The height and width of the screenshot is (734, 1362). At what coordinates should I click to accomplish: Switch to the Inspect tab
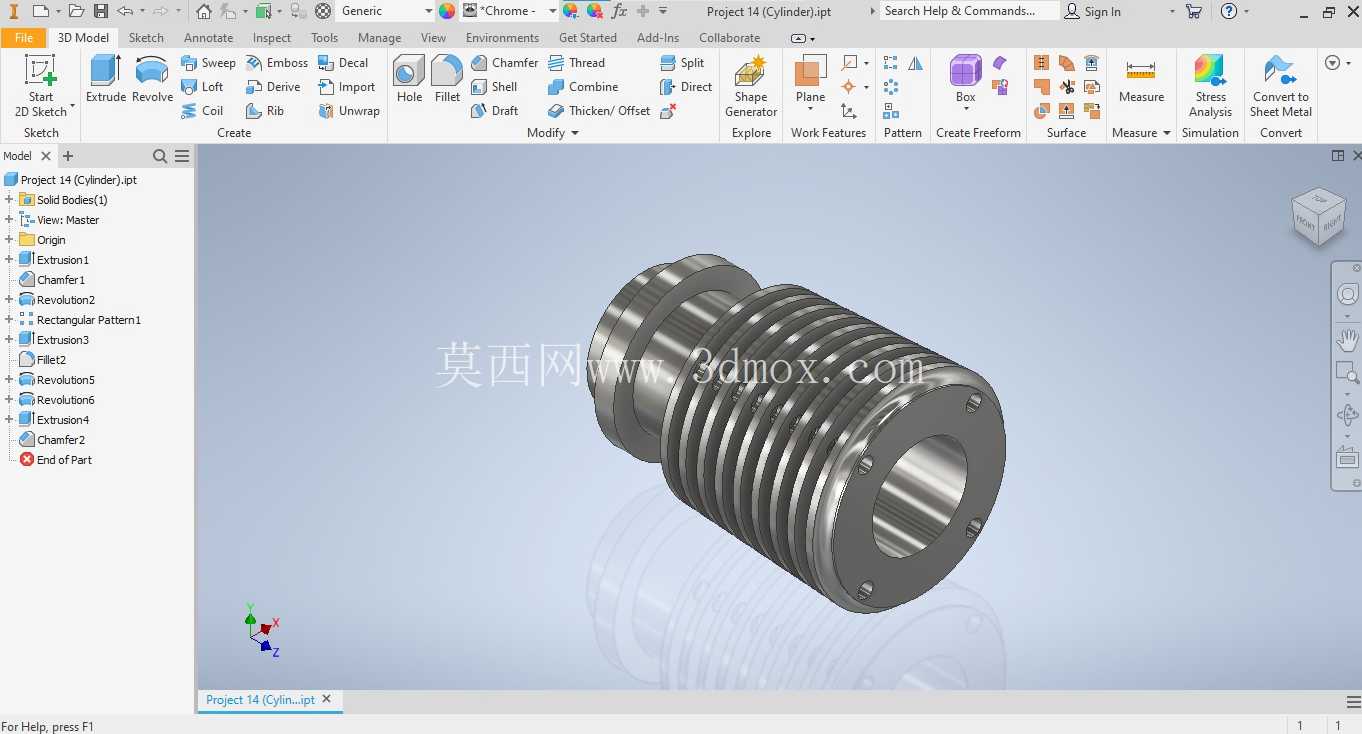coord(272,38)
